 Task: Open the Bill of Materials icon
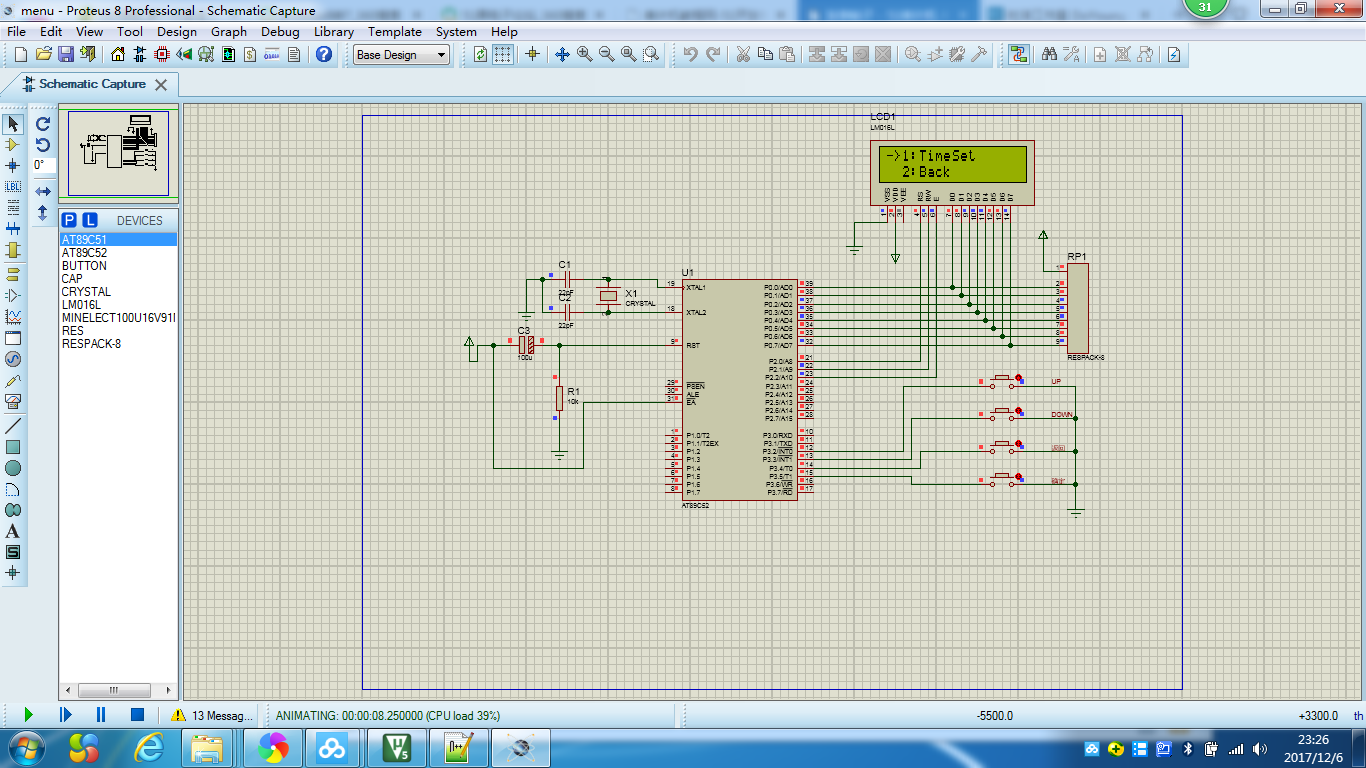click(249, 55)
